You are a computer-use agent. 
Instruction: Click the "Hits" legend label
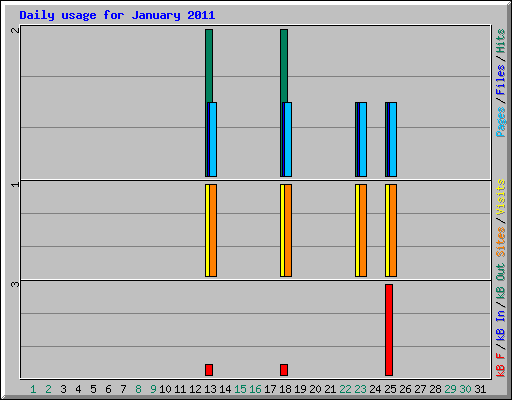click(501, 41)
